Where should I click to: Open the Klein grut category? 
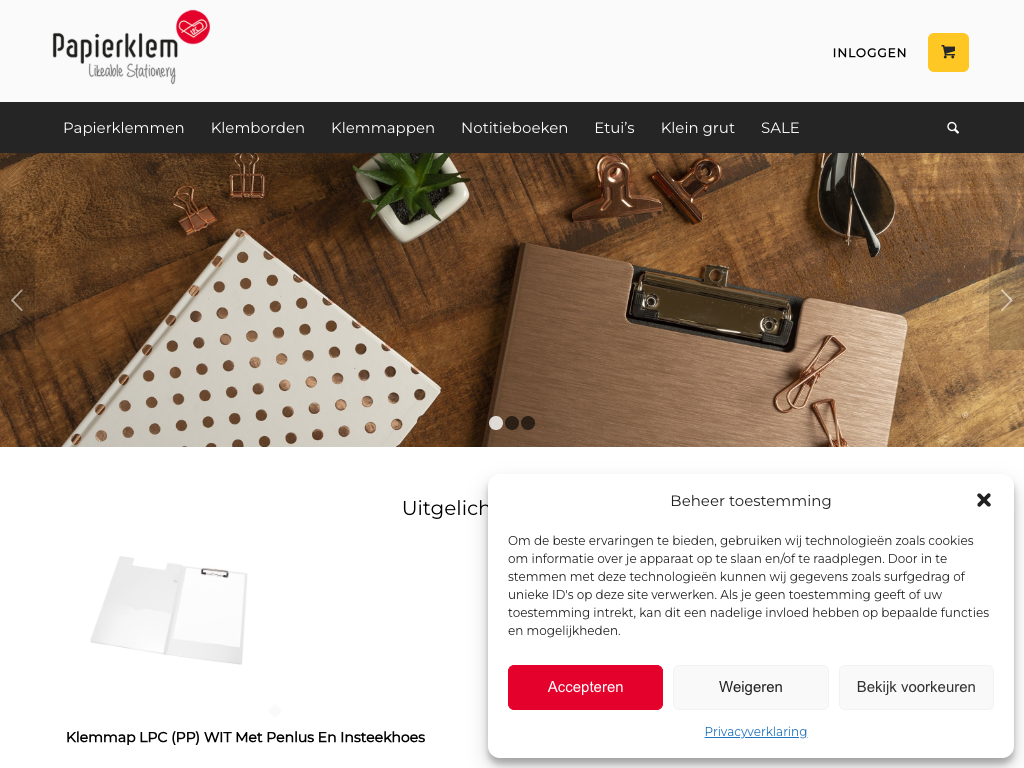[697, 128]
